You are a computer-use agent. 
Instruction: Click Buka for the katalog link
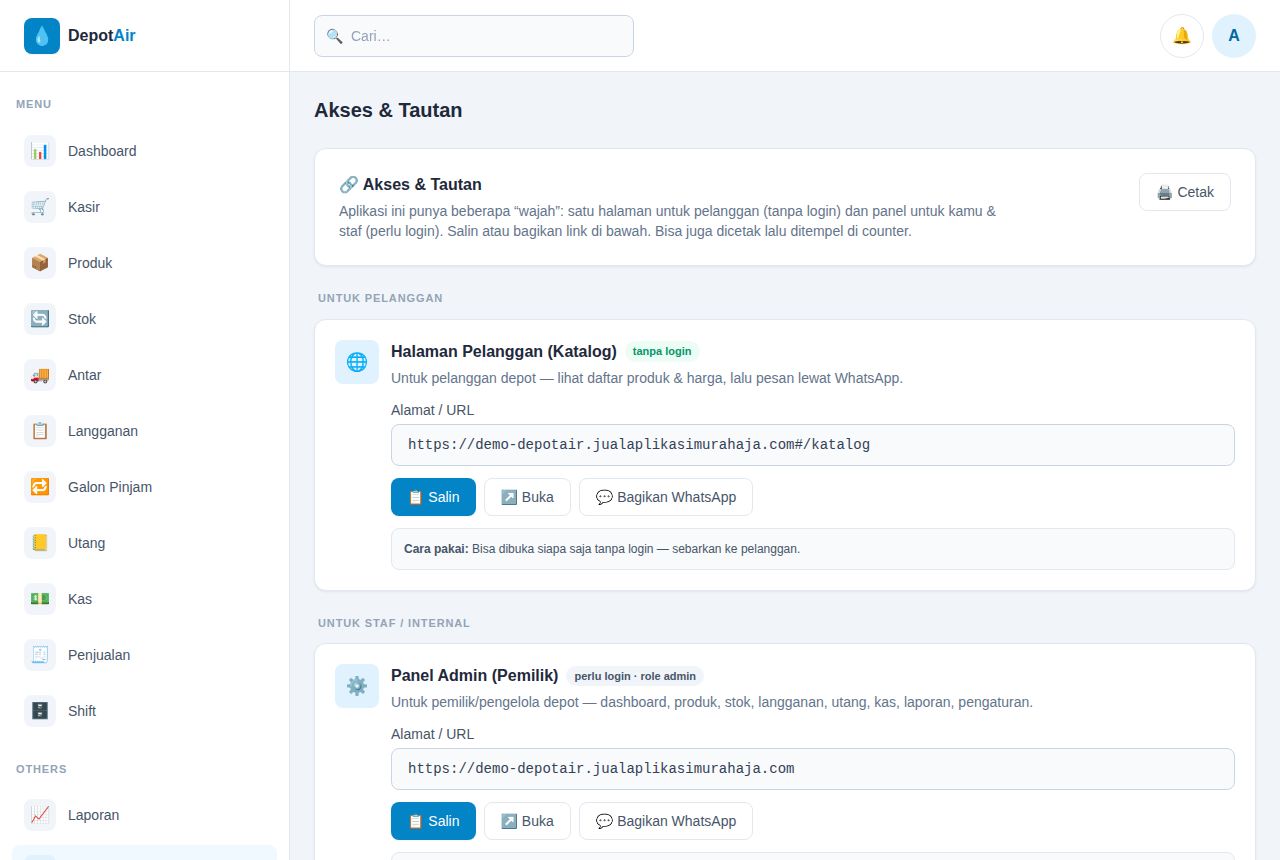point(527,497)
